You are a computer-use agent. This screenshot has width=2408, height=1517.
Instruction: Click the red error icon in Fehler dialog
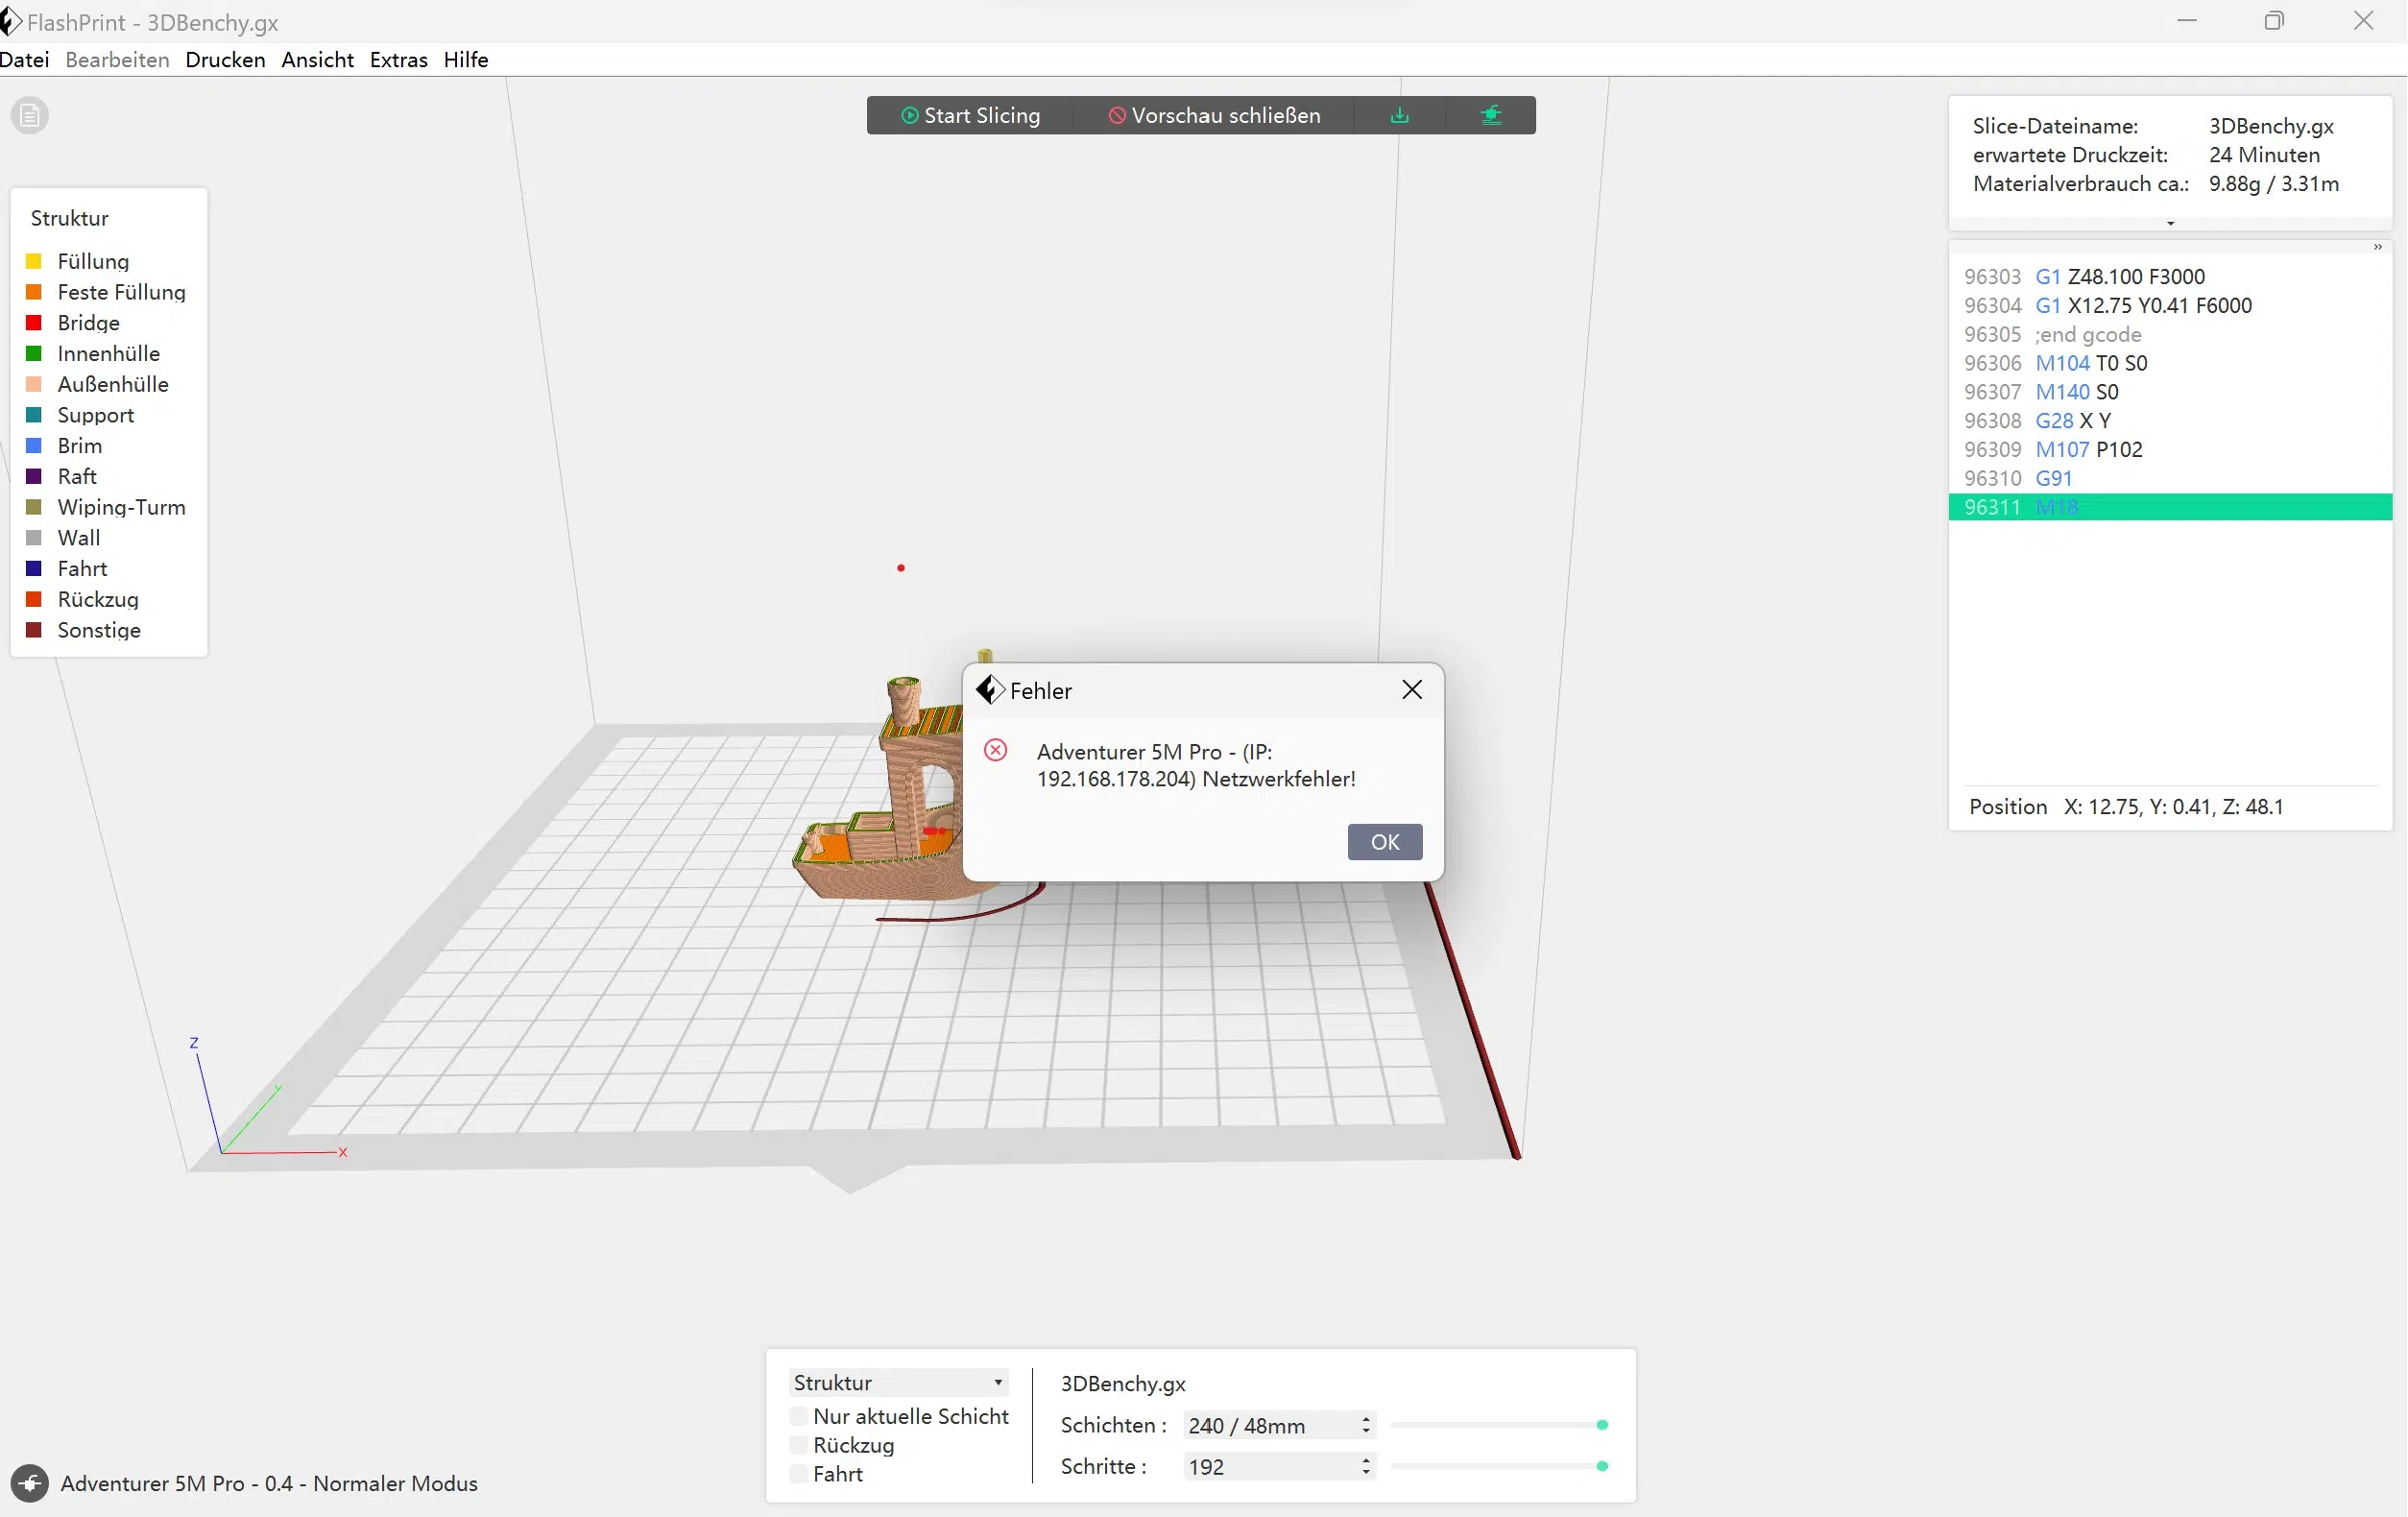995,750
